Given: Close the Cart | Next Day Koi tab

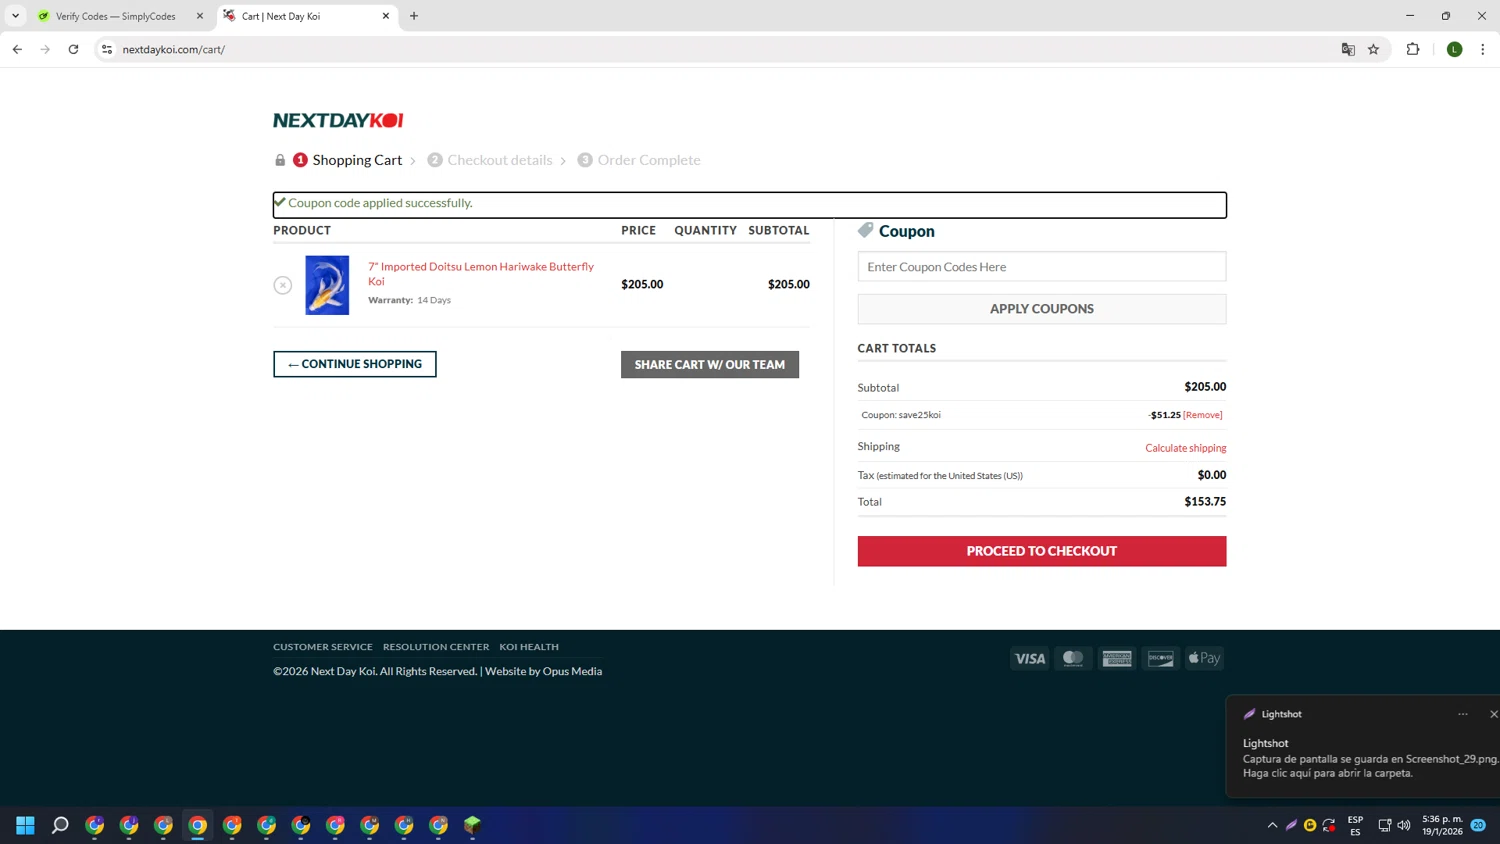Looking at the screenshot, I should coord(386,16).
